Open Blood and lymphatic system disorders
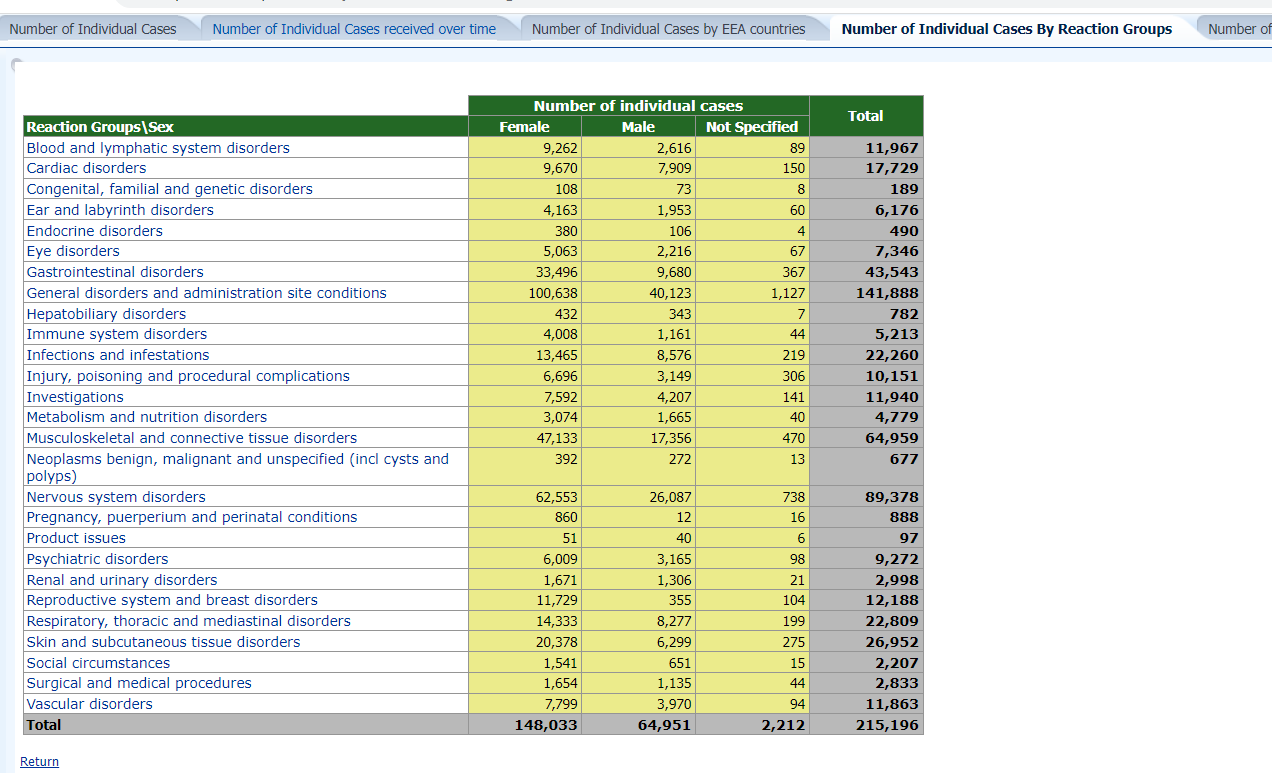Viewport: 1272px width, 773px height. coord(158,148)
